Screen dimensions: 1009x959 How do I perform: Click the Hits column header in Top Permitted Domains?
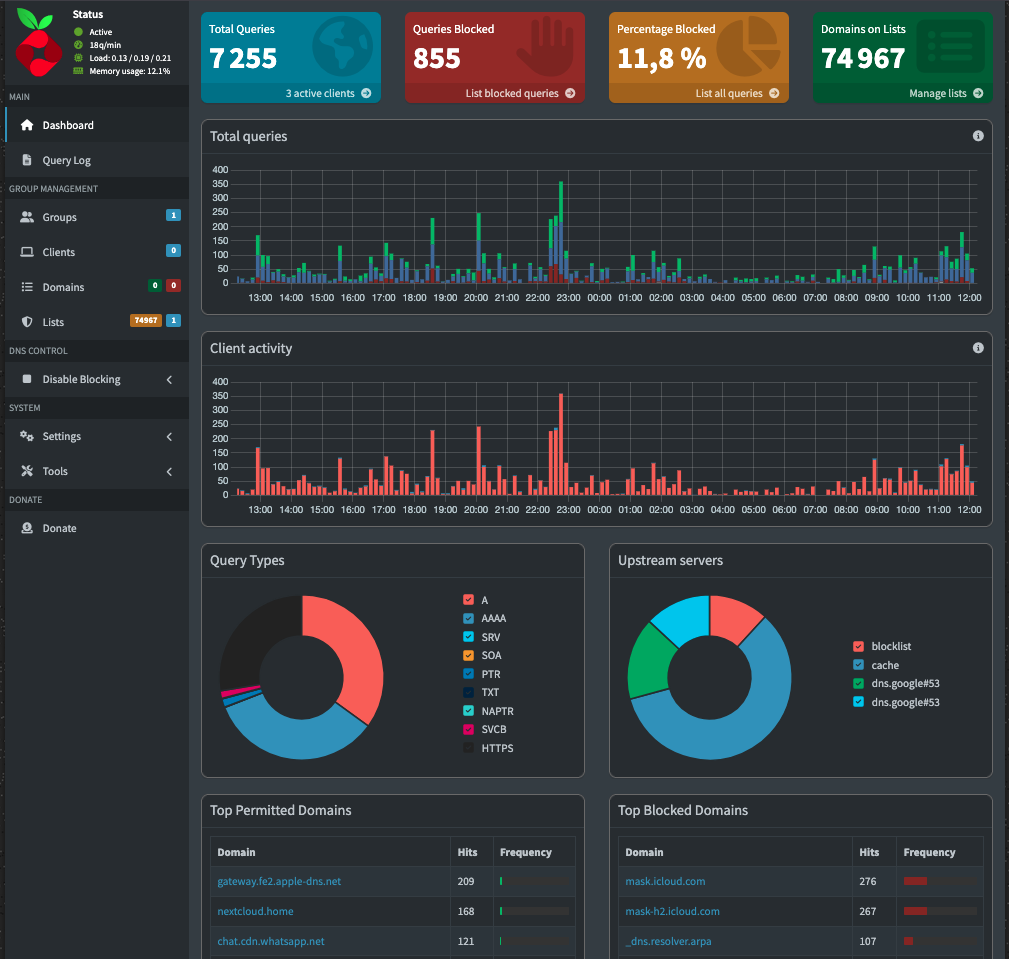pyautogui.click(x=467, y=852)
